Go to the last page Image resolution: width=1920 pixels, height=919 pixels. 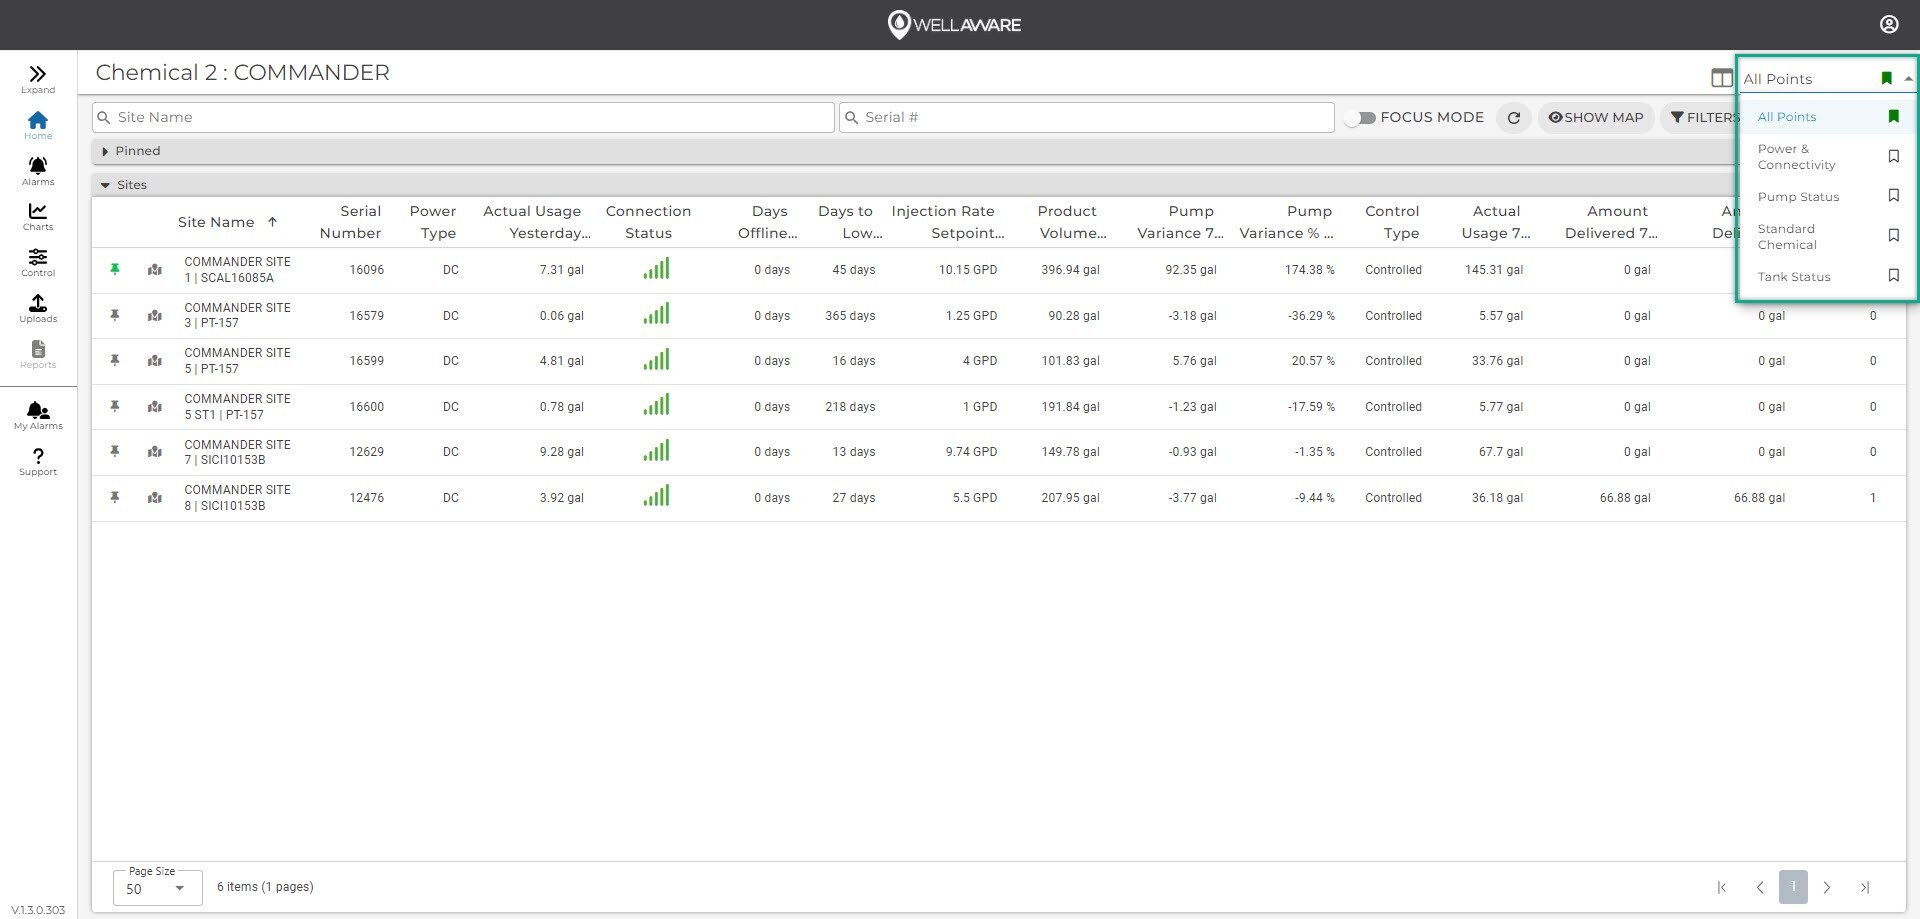(1864, 887)
